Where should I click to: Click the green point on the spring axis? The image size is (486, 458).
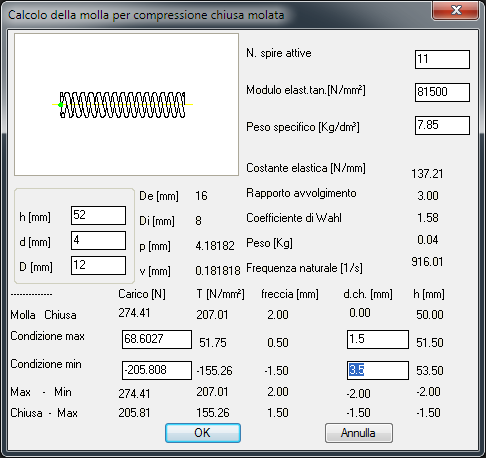tap(61, 105)
